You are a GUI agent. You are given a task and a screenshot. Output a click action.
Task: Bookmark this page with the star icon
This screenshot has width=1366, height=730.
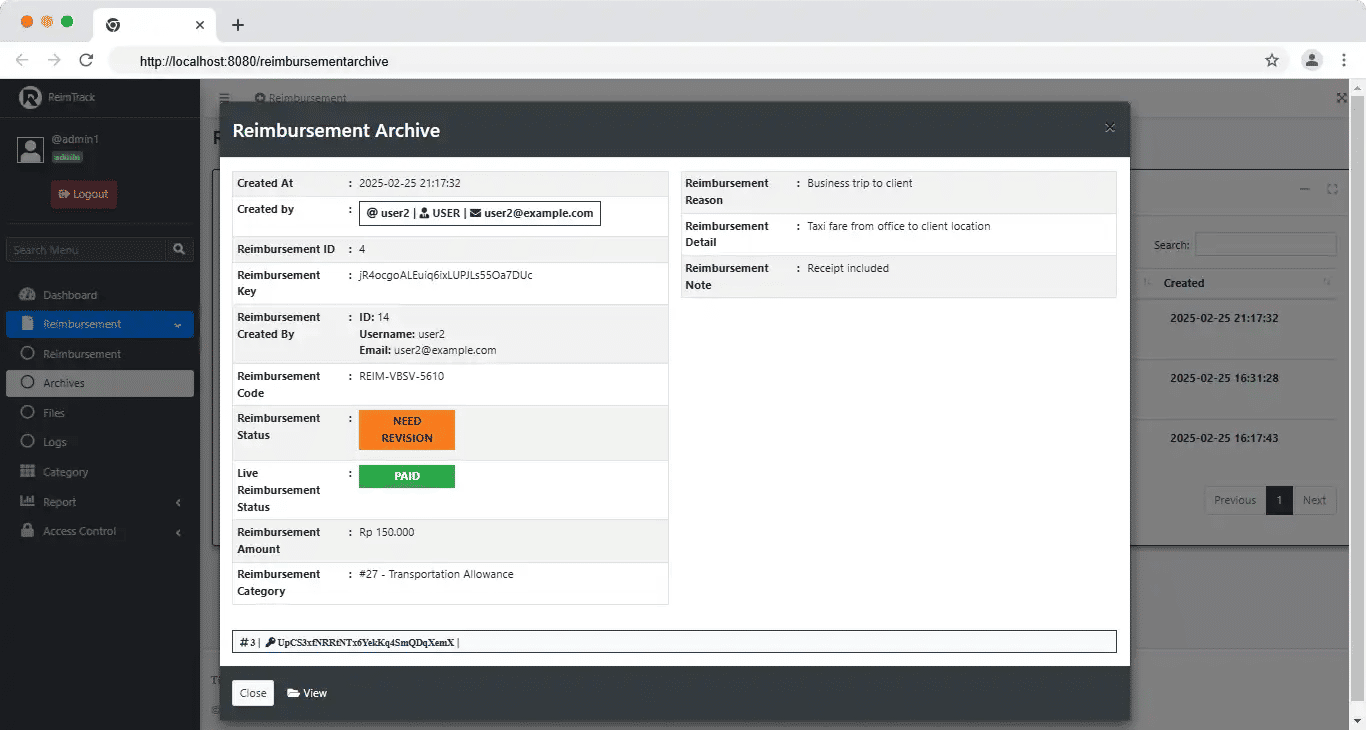point(1272,60)
